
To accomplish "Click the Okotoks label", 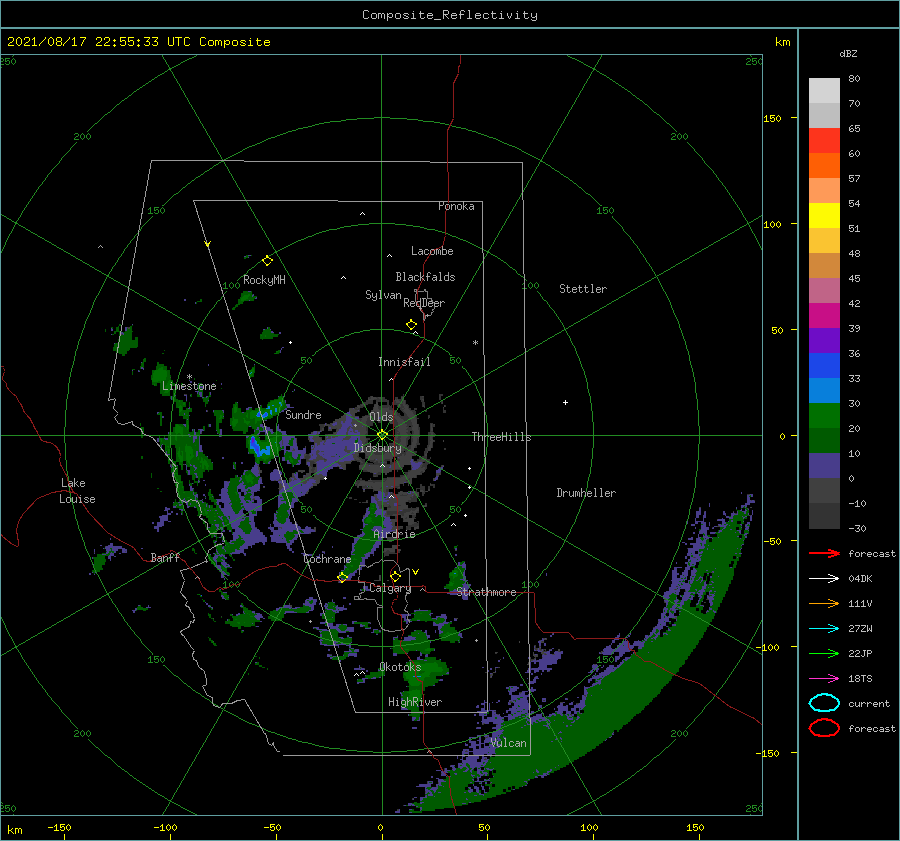I will (400, 667).
